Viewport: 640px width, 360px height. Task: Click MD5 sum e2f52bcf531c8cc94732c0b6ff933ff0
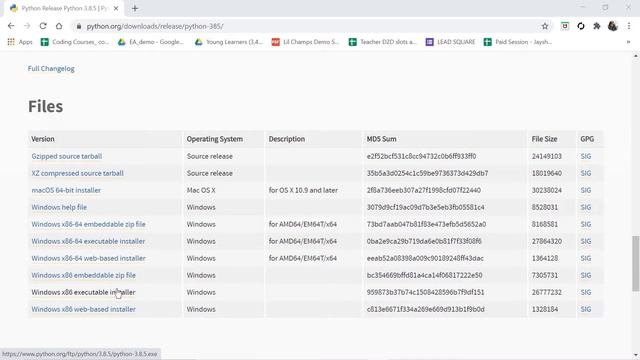click(421, 156)
